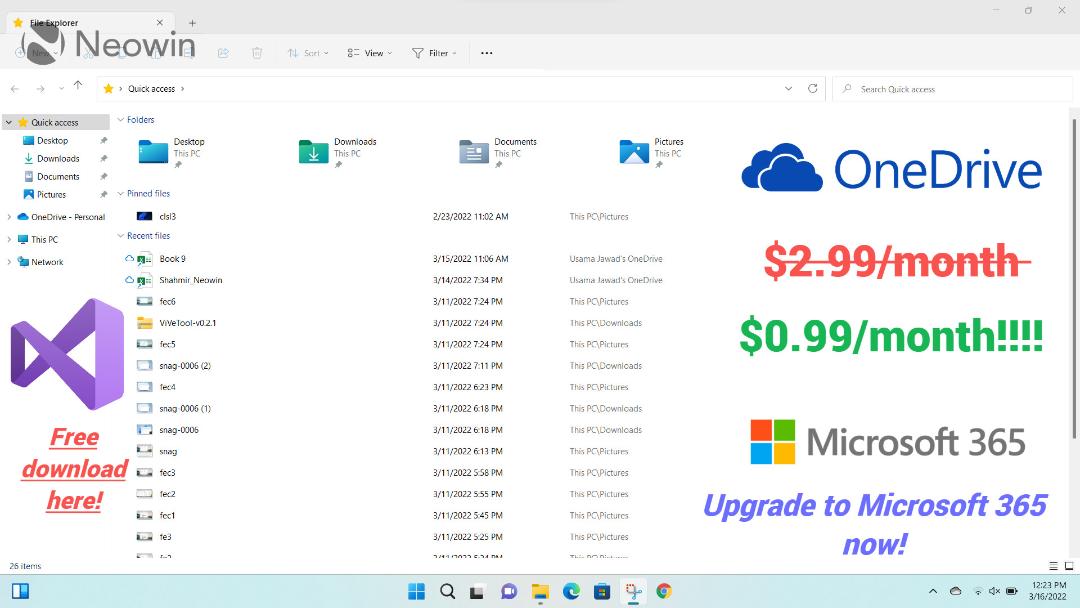This screenshot has width=1080, height=608.
Task: Click the Windows Start button
Action: 417,591
